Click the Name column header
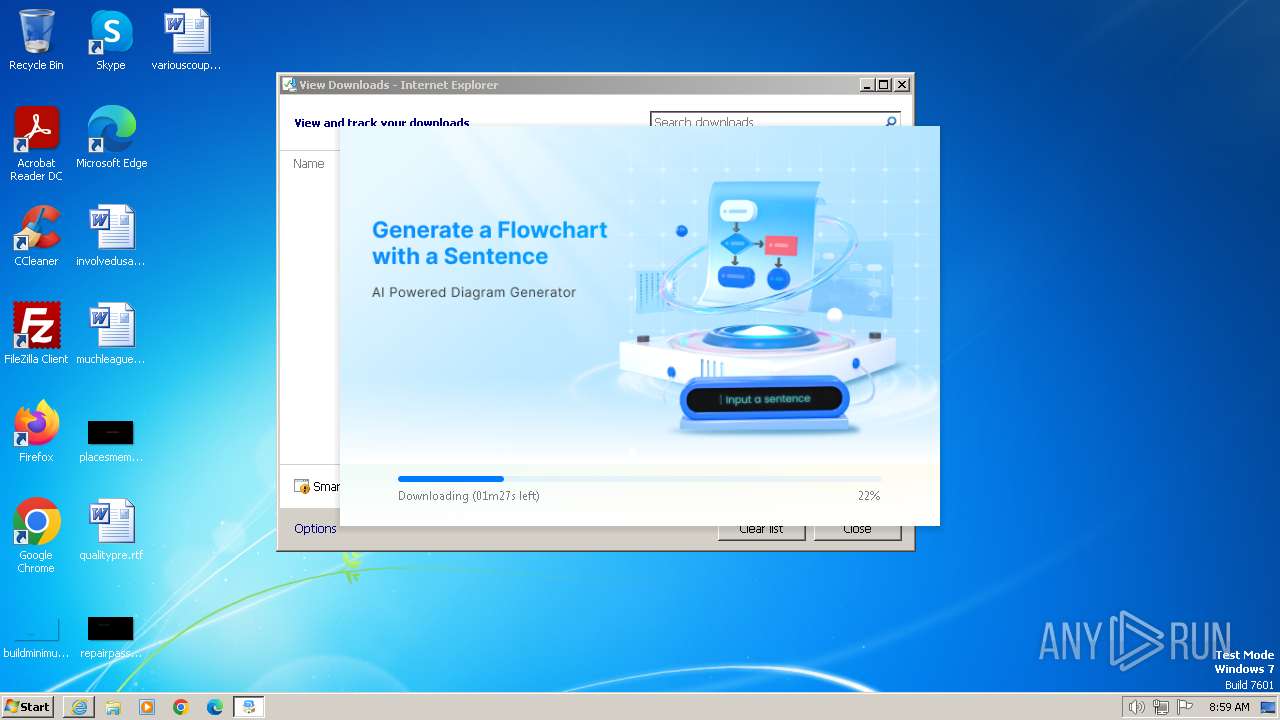The height and width of the screenshot is (720, 1280). point(308,164)
